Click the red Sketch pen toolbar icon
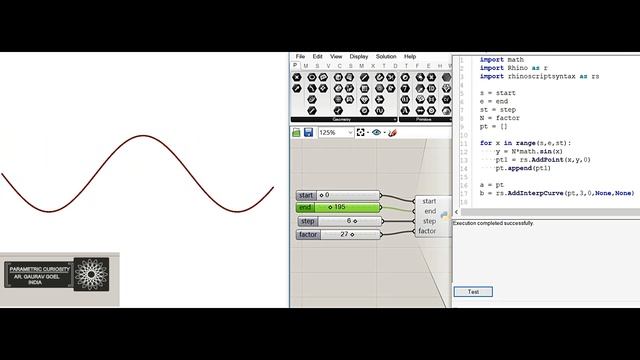The width and height of the screenshot is (640, 360). click(392, 132)
